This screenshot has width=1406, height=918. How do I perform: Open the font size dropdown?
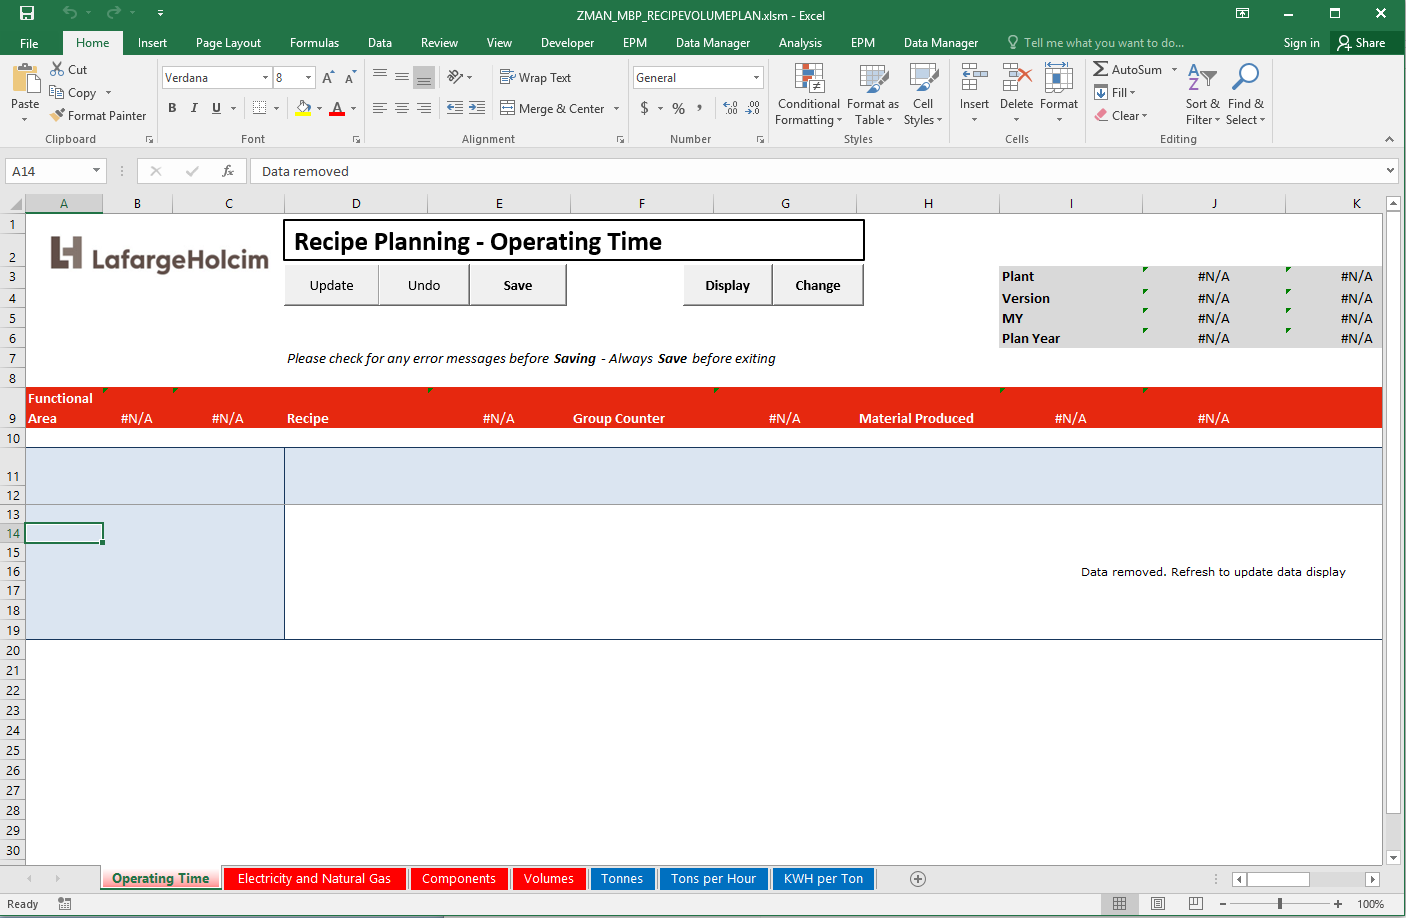[x=308, y=77]
